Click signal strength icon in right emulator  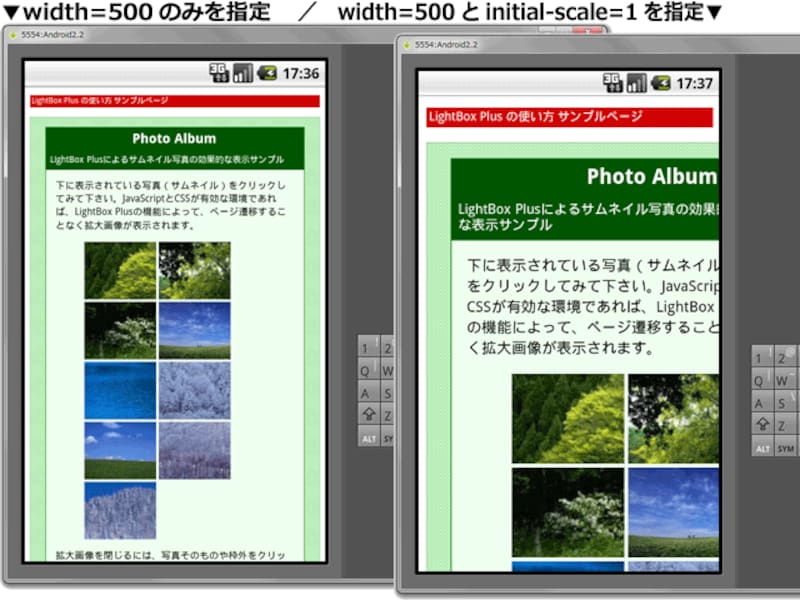(x=636, y=83)
